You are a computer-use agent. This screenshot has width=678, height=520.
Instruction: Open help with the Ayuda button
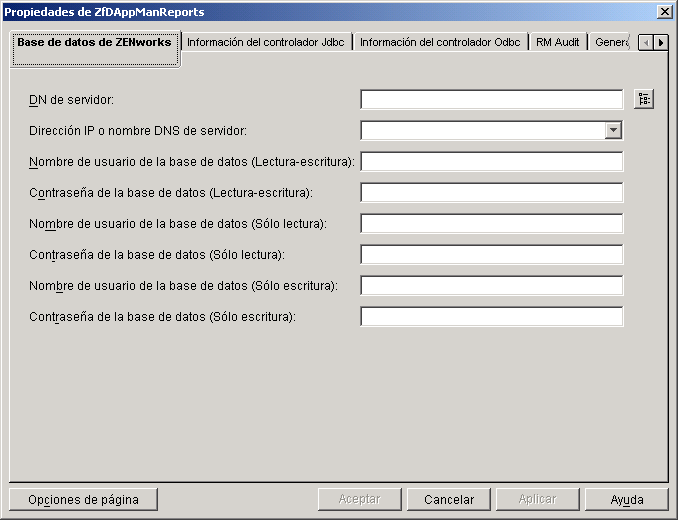[x=627, y=500]
